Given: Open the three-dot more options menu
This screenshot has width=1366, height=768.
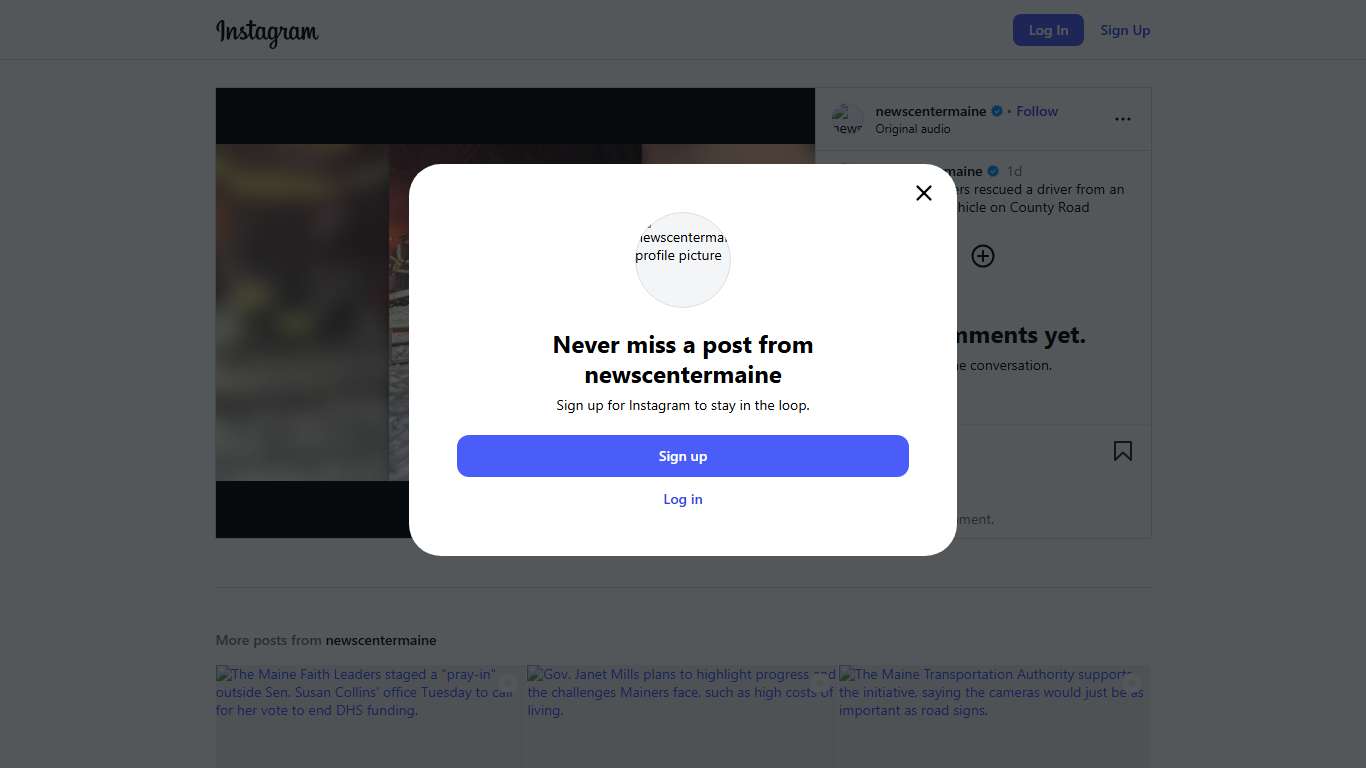Looking at the screenshot, I should pyautogui.click(x=1122, y=119).
